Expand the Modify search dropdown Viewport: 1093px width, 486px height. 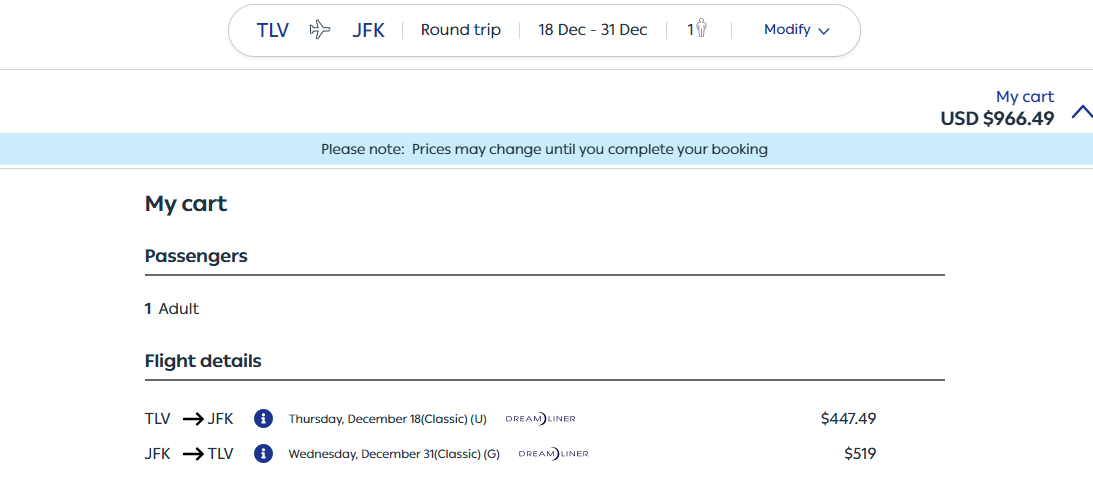[x=797, y=30]
